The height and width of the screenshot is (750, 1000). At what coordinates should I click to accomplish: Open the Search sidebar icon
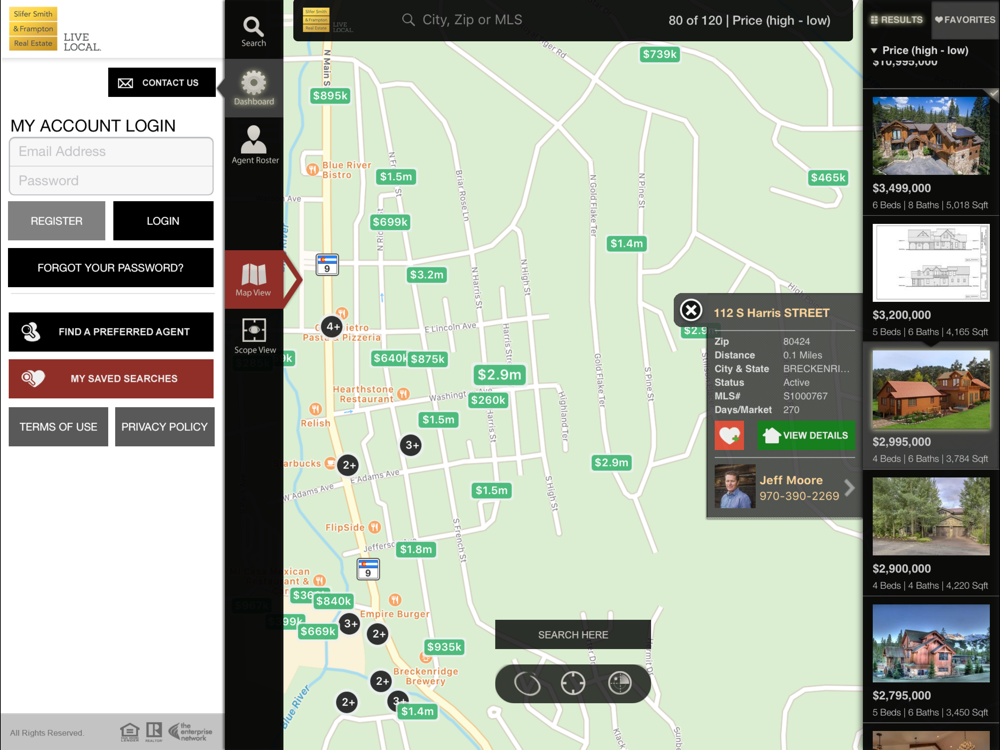coord(253,31)
